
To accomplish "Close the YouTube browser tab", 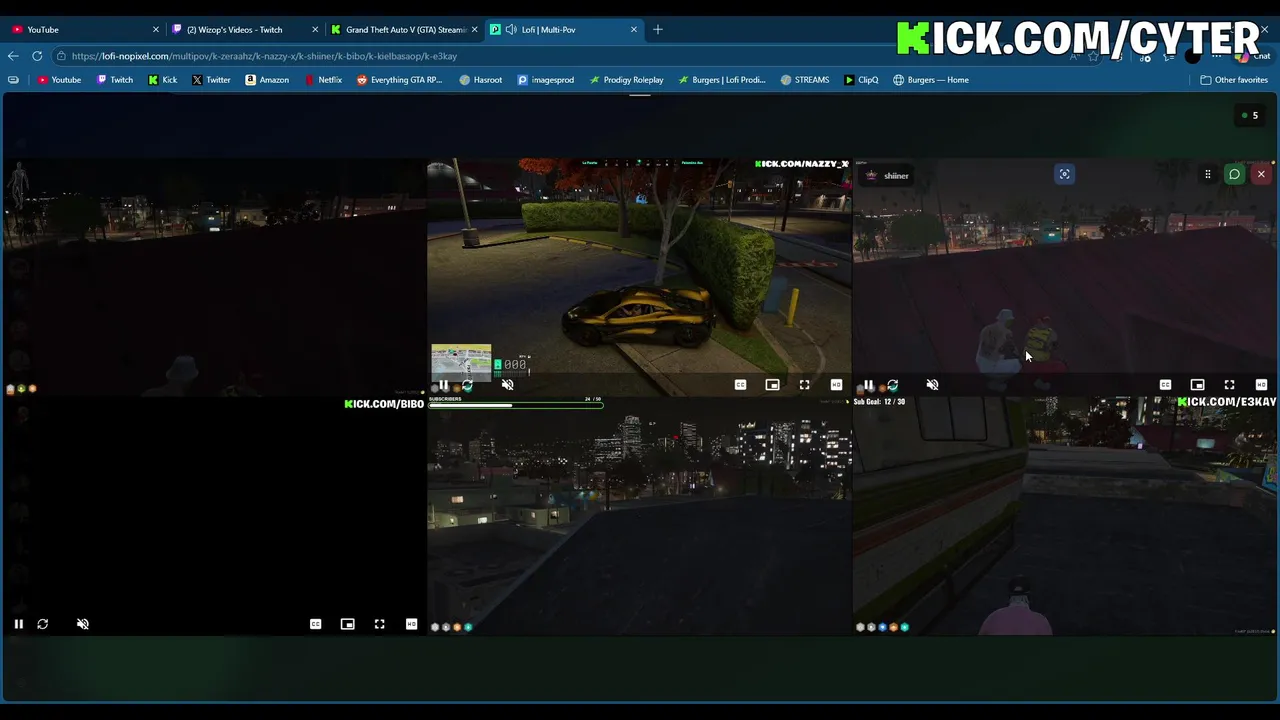I will [155, 30].
